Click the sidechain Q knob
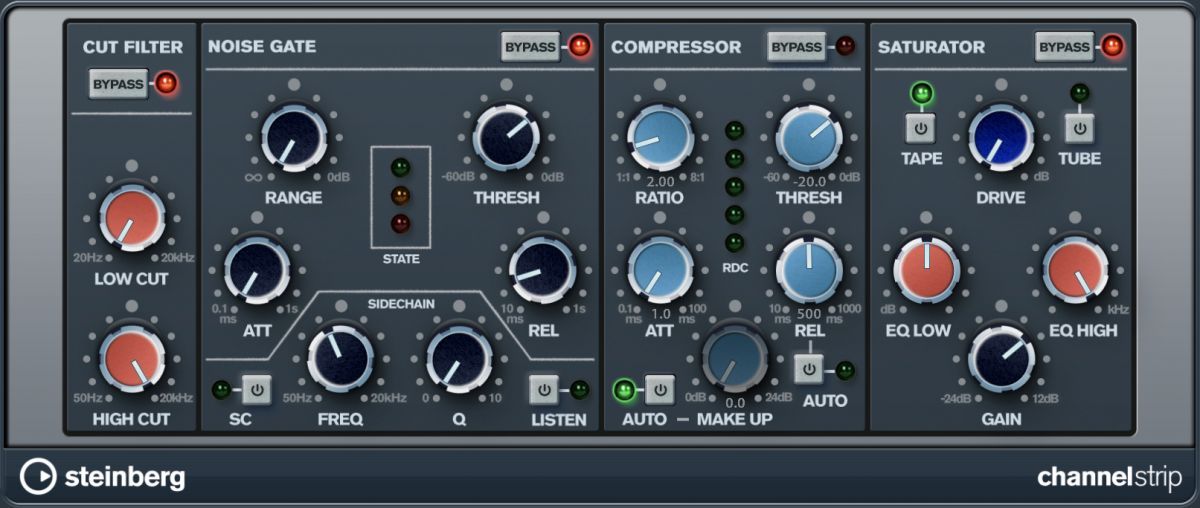This screenshot has width=1200, height=508. click(x=459, y=357)
